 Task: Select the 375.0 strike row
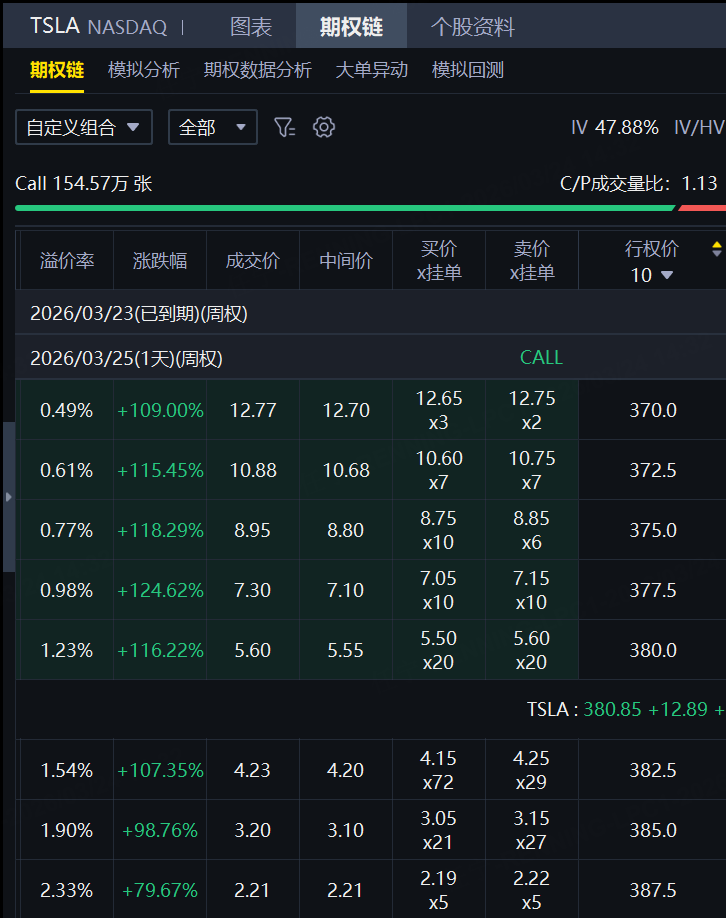(653, 530)
